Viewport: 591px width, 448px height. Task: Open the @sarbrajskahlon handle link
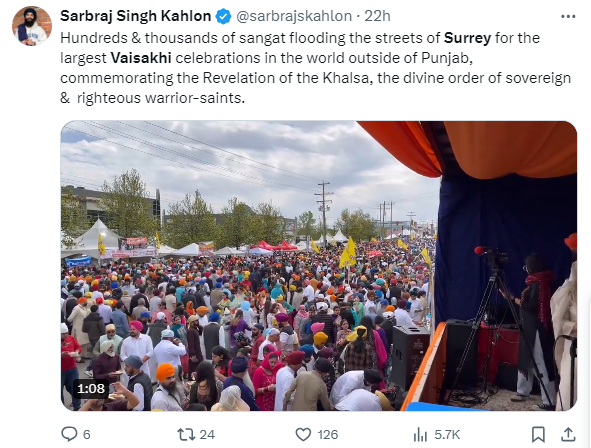(294, 16)
